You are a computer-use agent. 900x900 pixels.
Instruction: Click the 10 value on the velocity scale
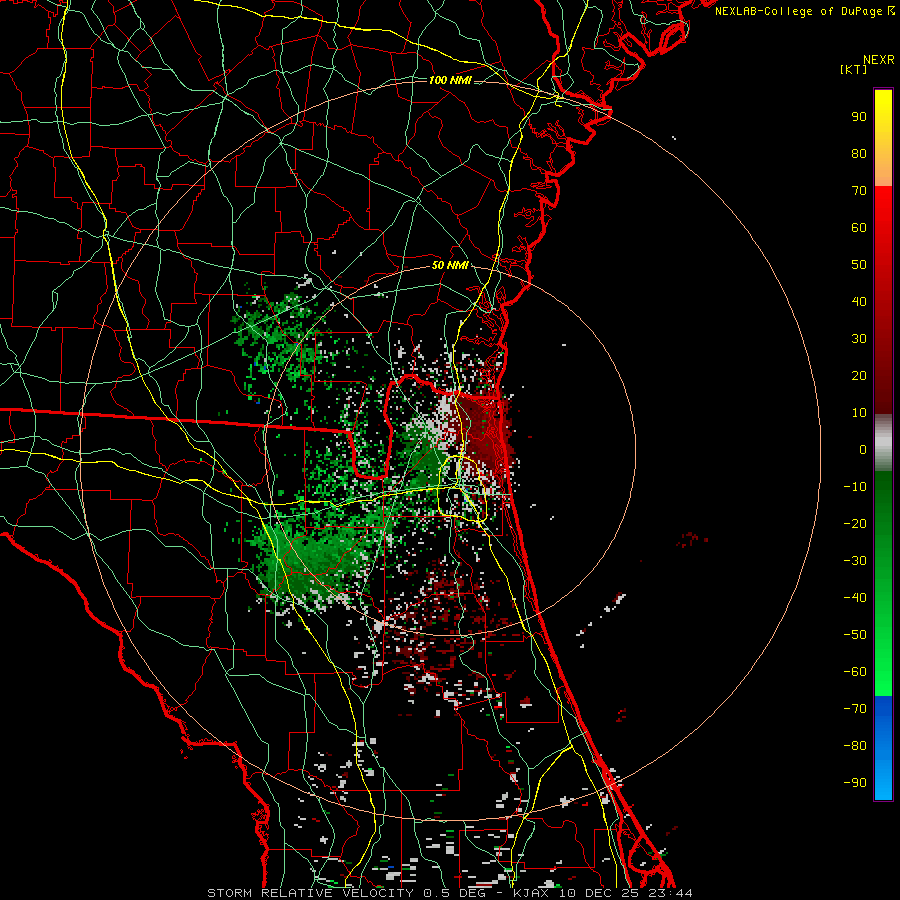(859, 413)
